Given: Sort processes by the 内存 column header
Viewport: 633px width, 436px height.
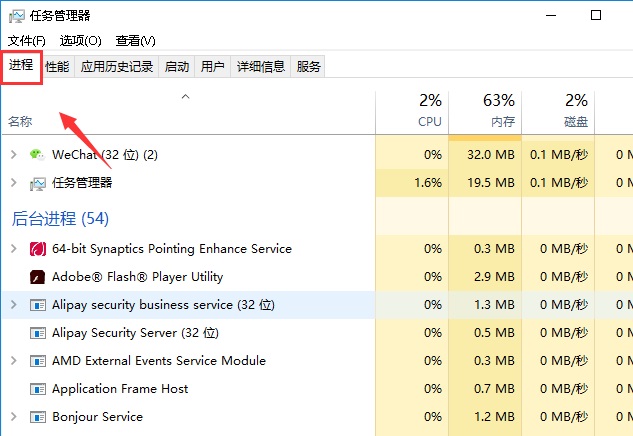Looking at the screenshot, I should 500,111.
